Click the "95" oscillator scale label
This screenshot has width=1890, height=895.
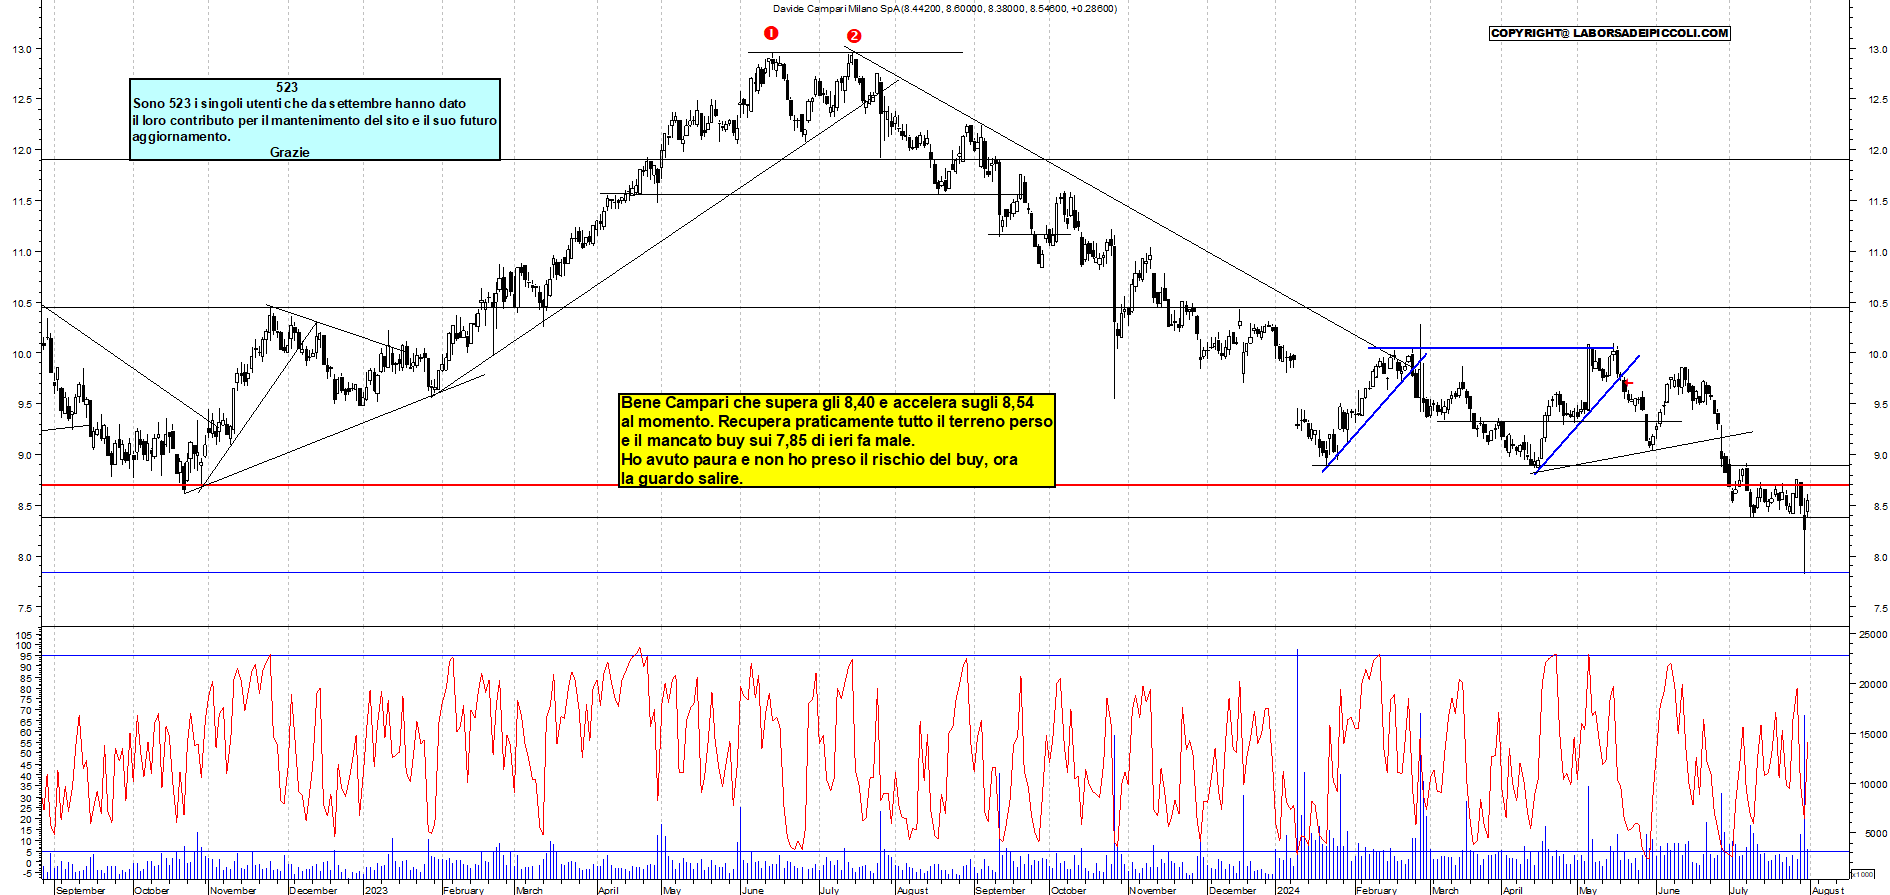[x=27, y=657]
